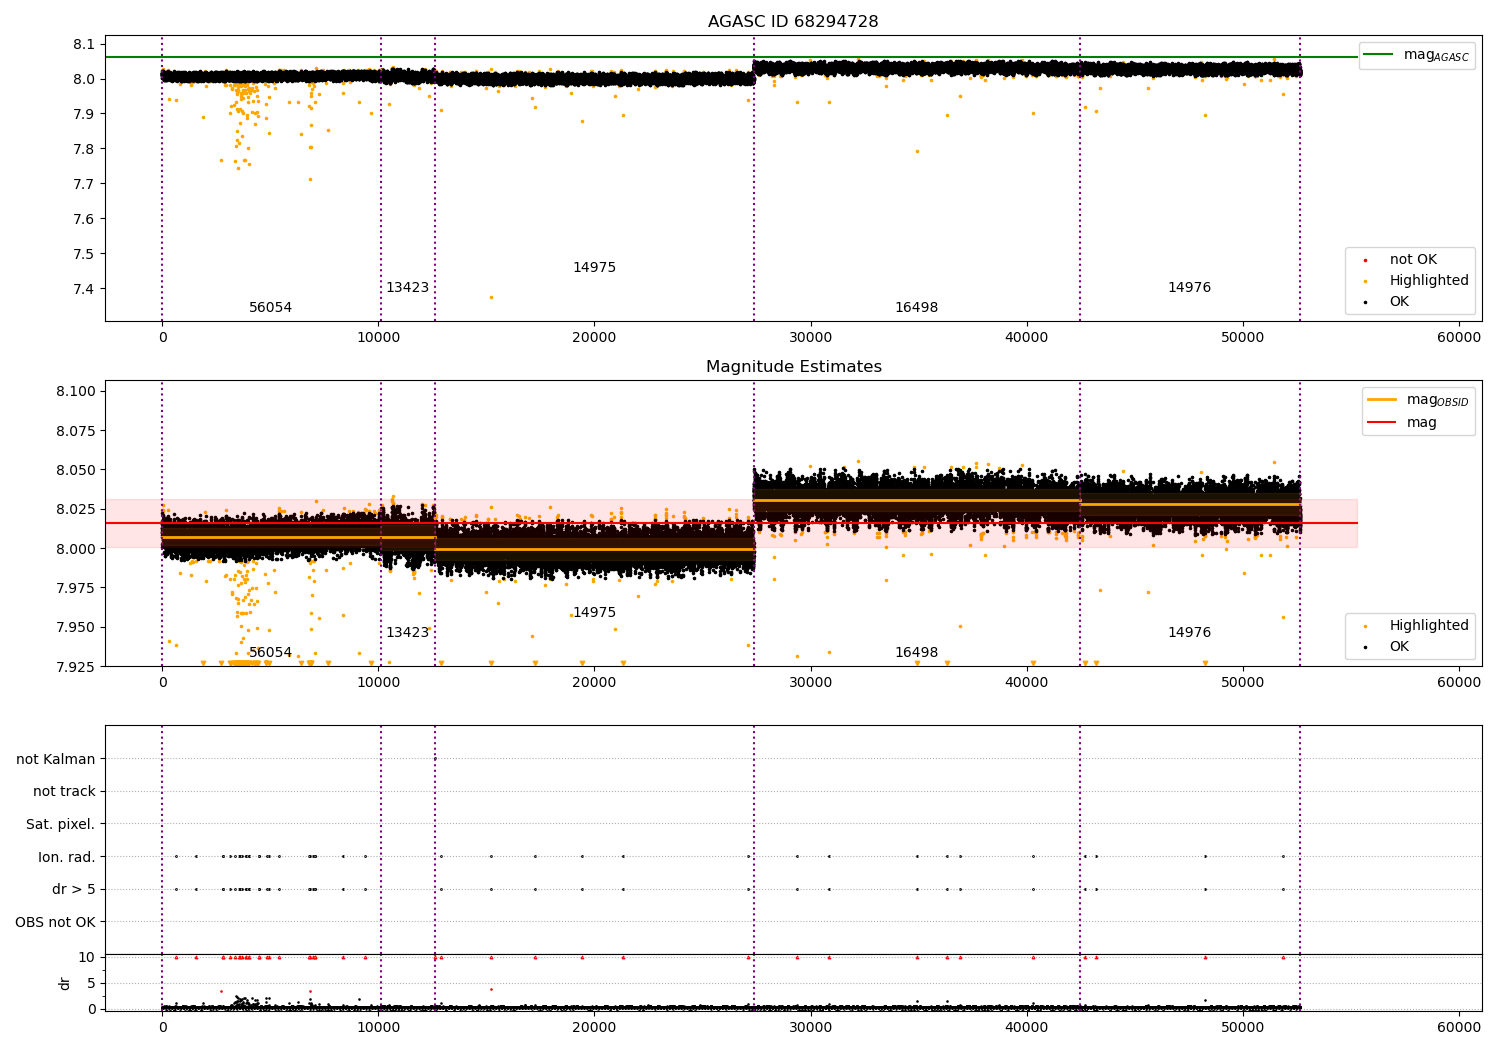The height and width of the screenshot is (1050, 1500).
Task: Click the red 'mag' legend entry
Action: [x=1402, y=423]
